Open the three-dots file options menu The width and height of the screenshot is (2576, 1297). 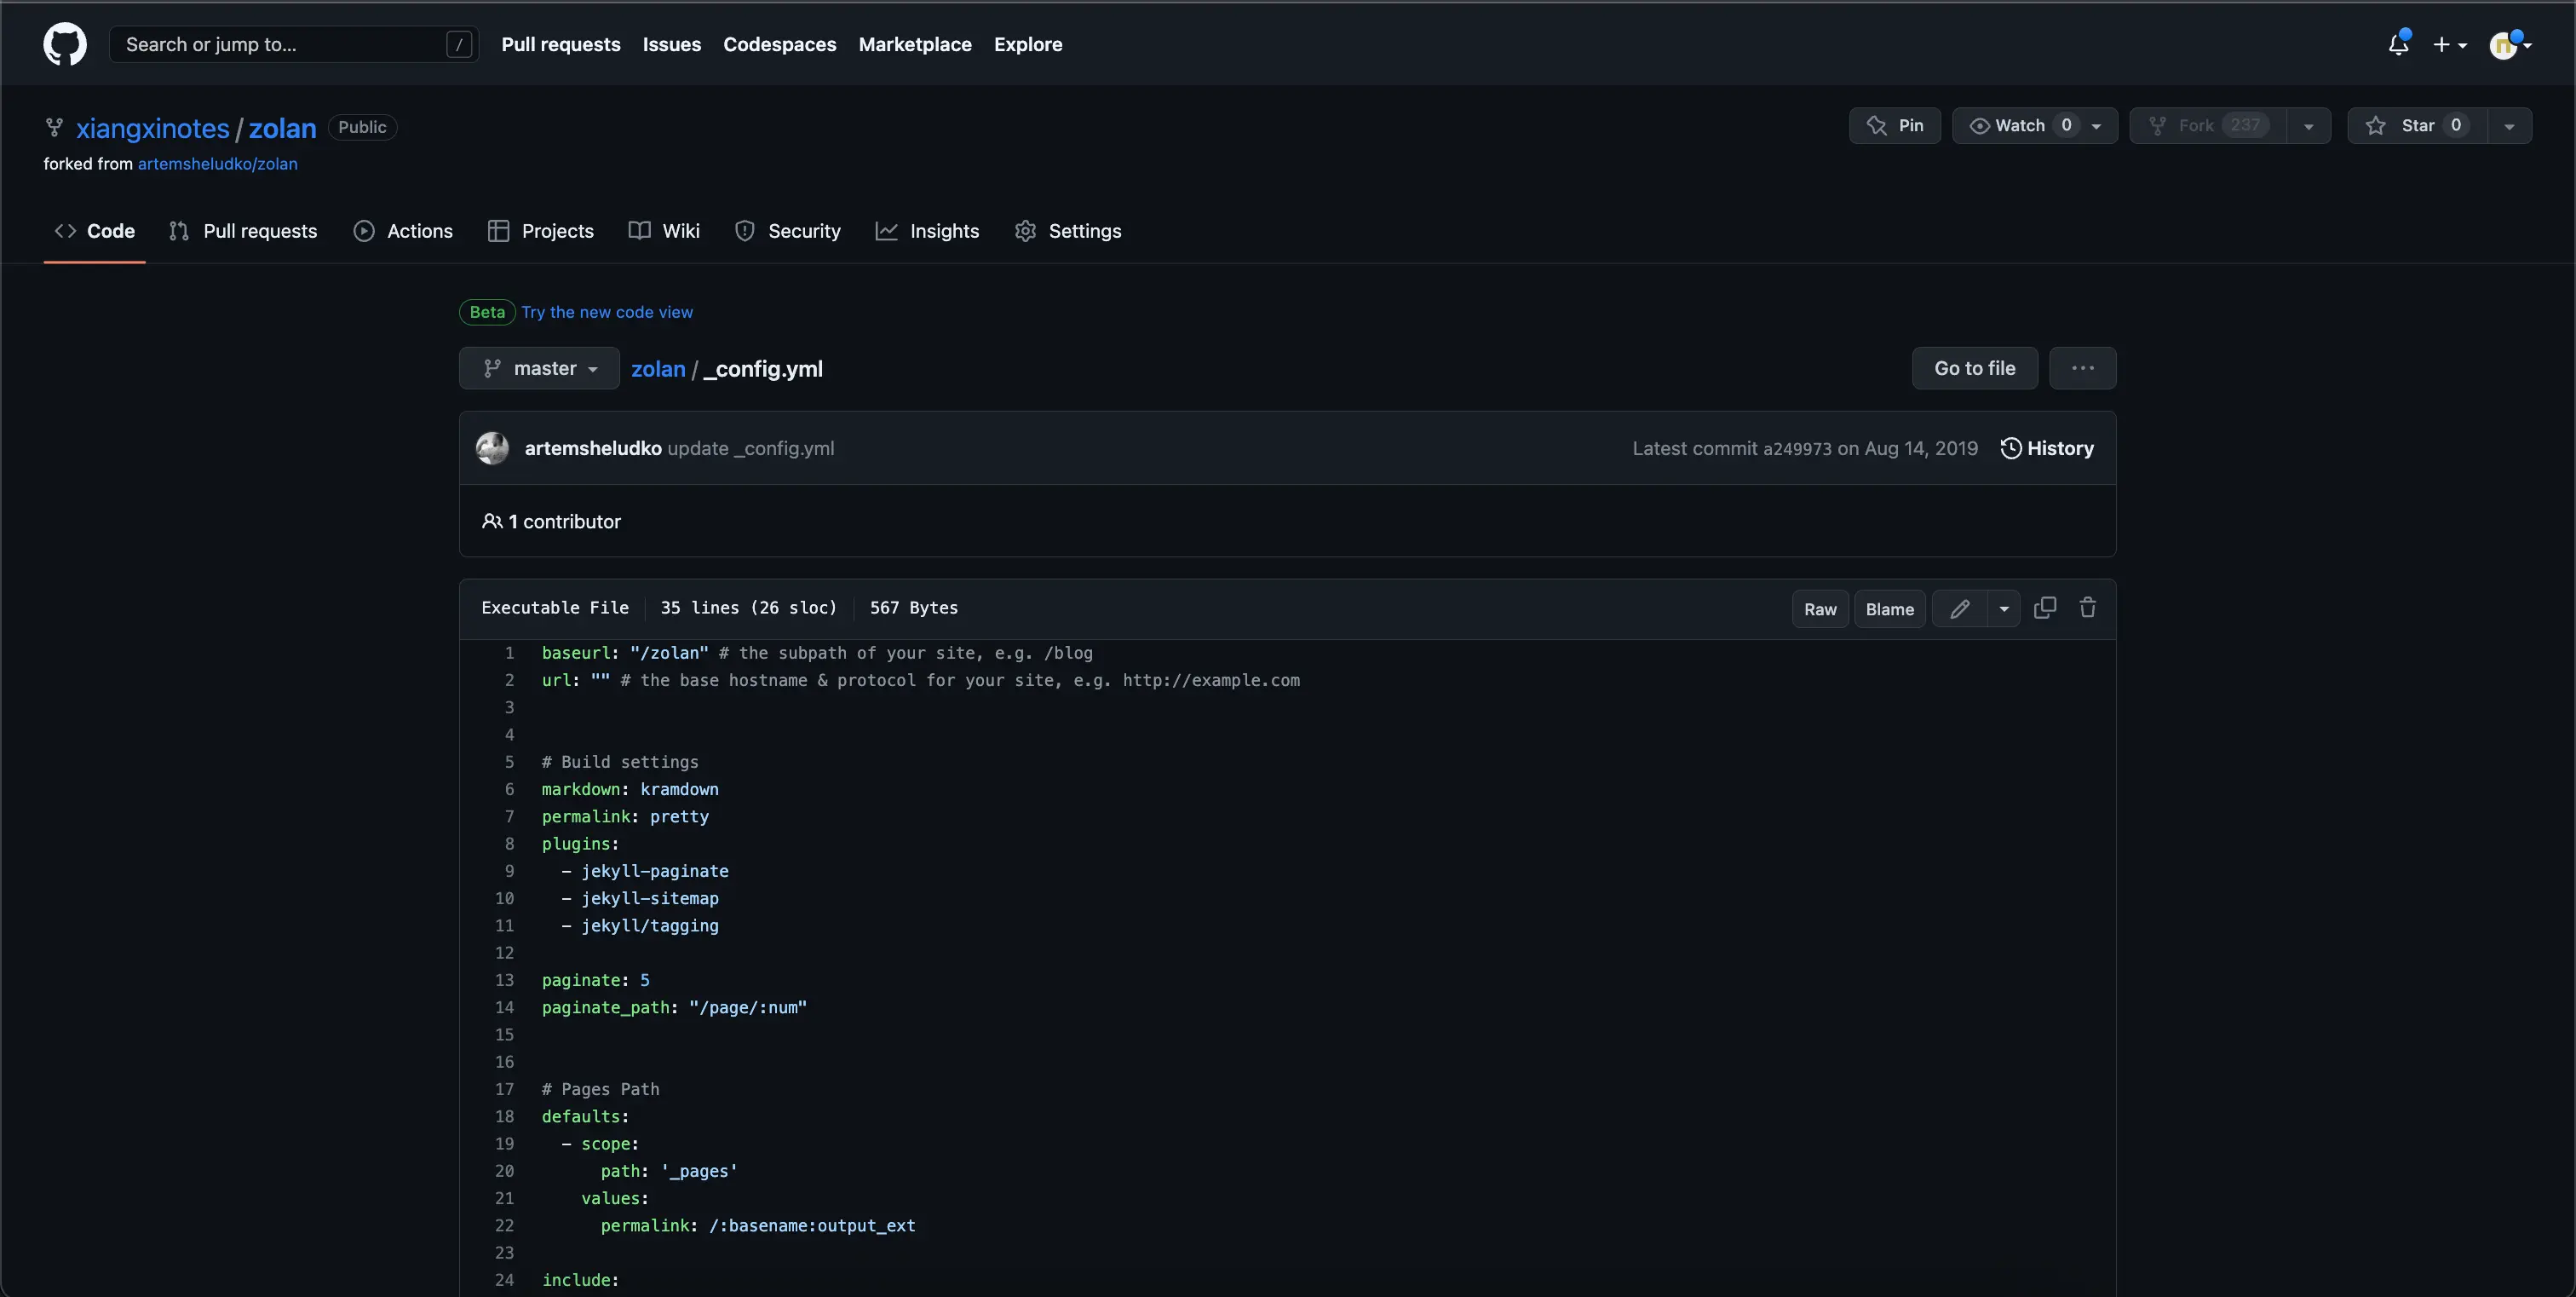click(x=2082, y=368)
